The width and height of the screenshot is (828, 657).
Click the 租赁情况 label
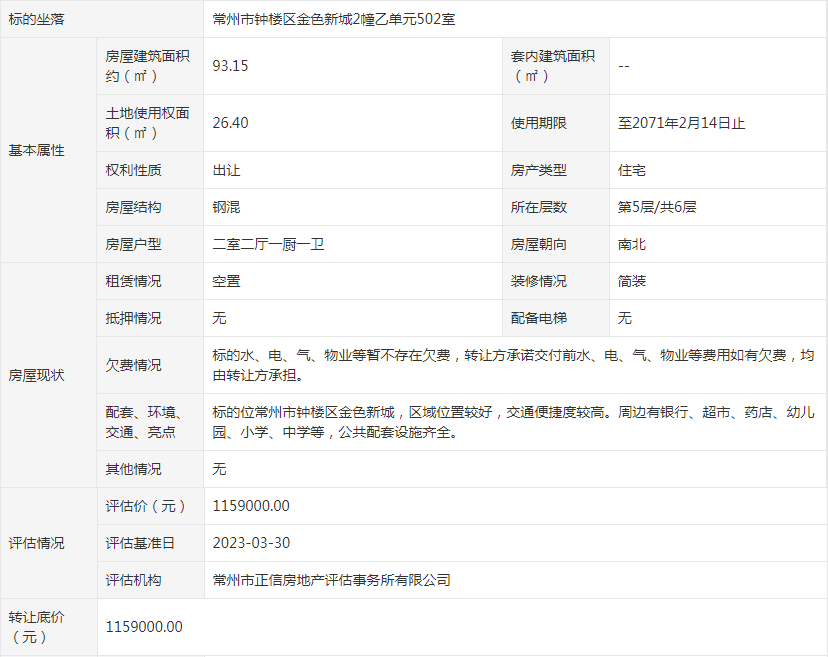point(133,281)
